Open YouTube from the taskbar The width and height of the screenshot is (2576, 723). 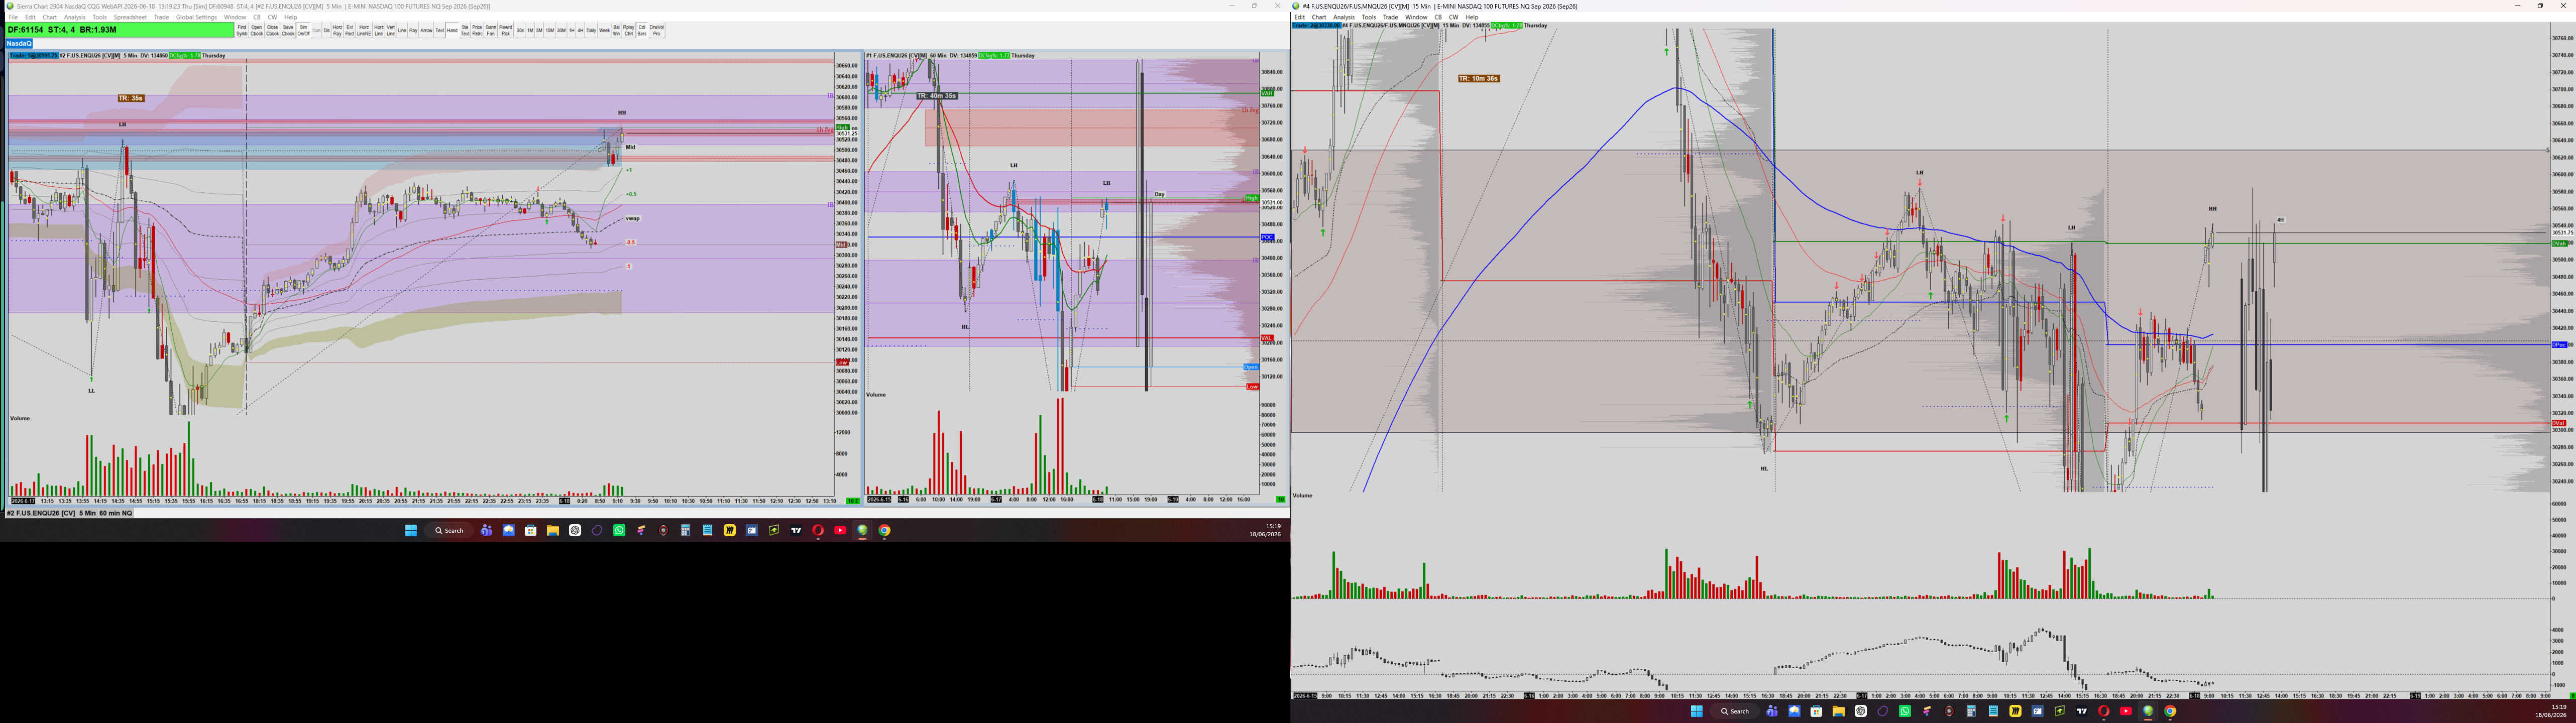[x=841, y=530]
